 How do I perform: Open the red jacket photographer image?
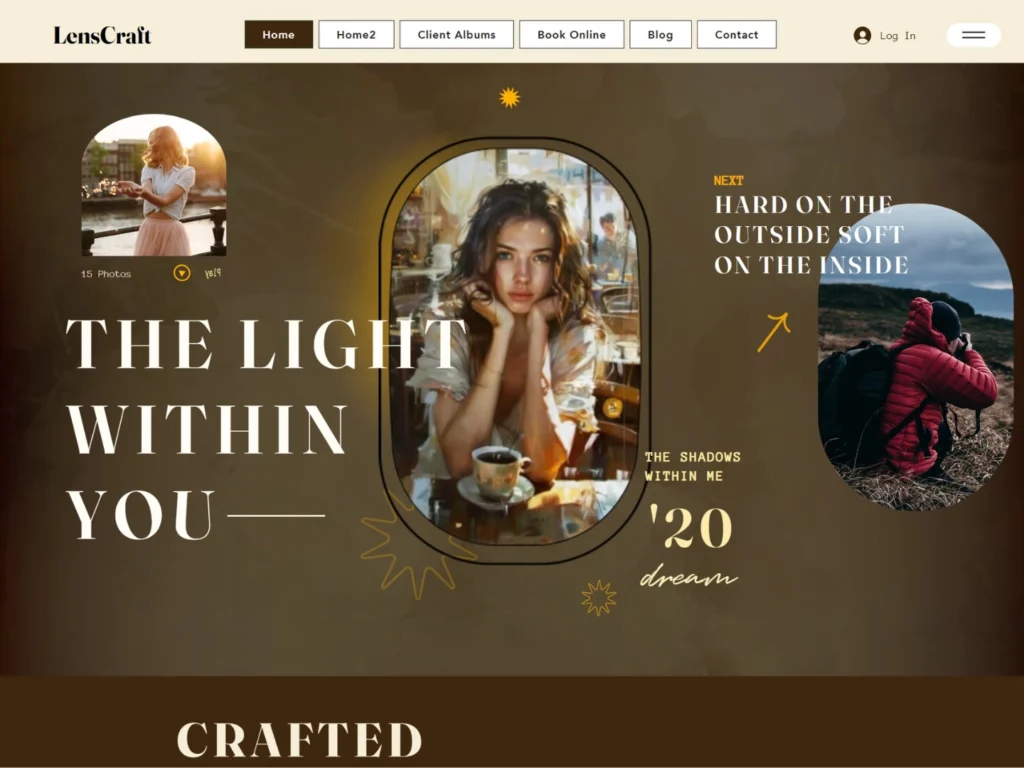(x=916, y=357)
